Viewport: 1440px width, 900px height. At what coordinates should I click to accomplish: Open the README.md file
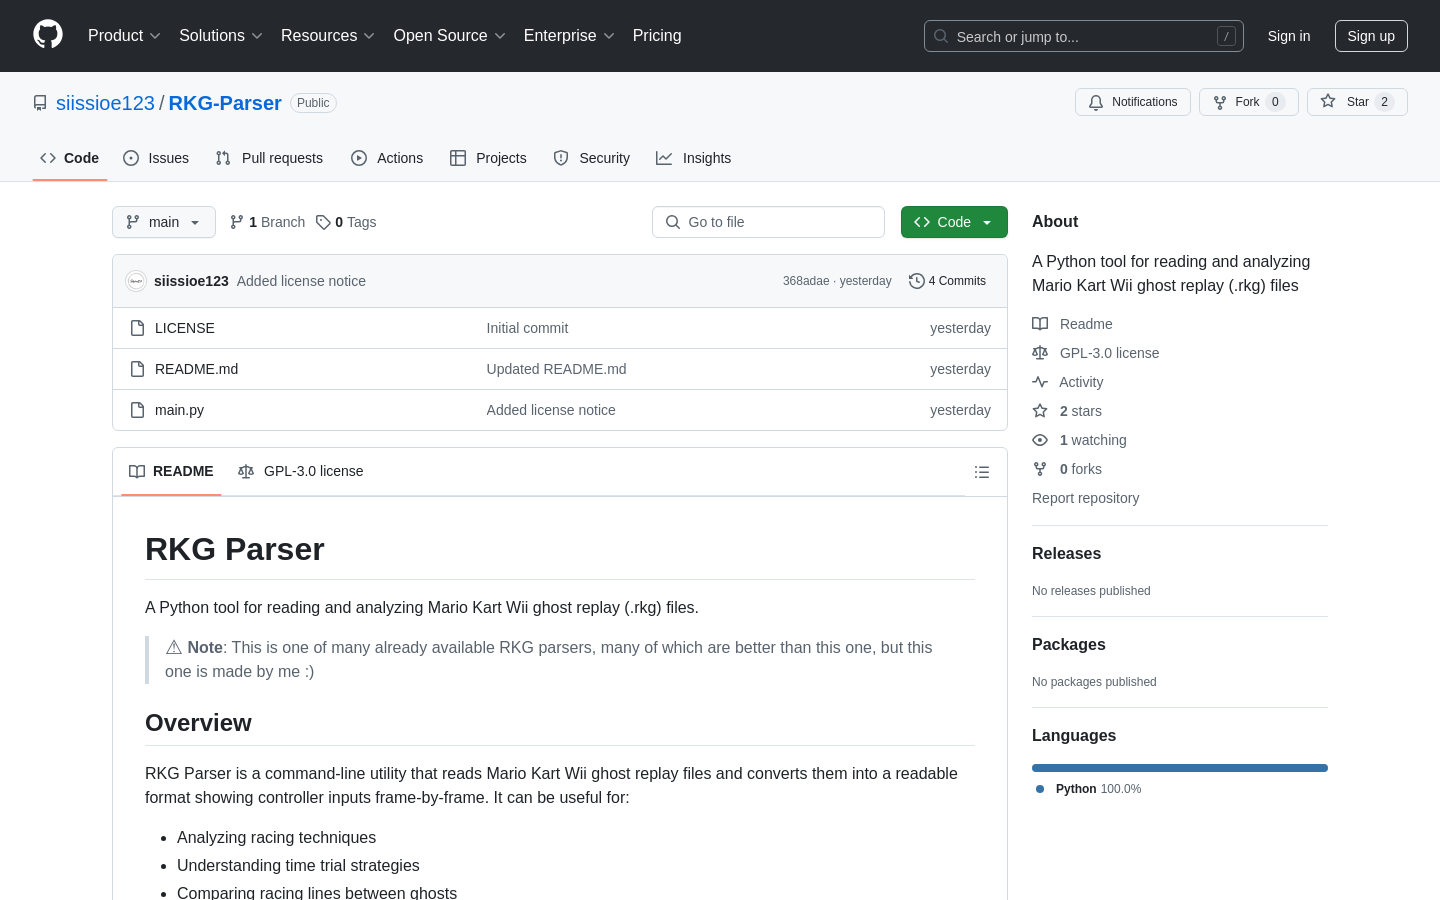(197, 369)
